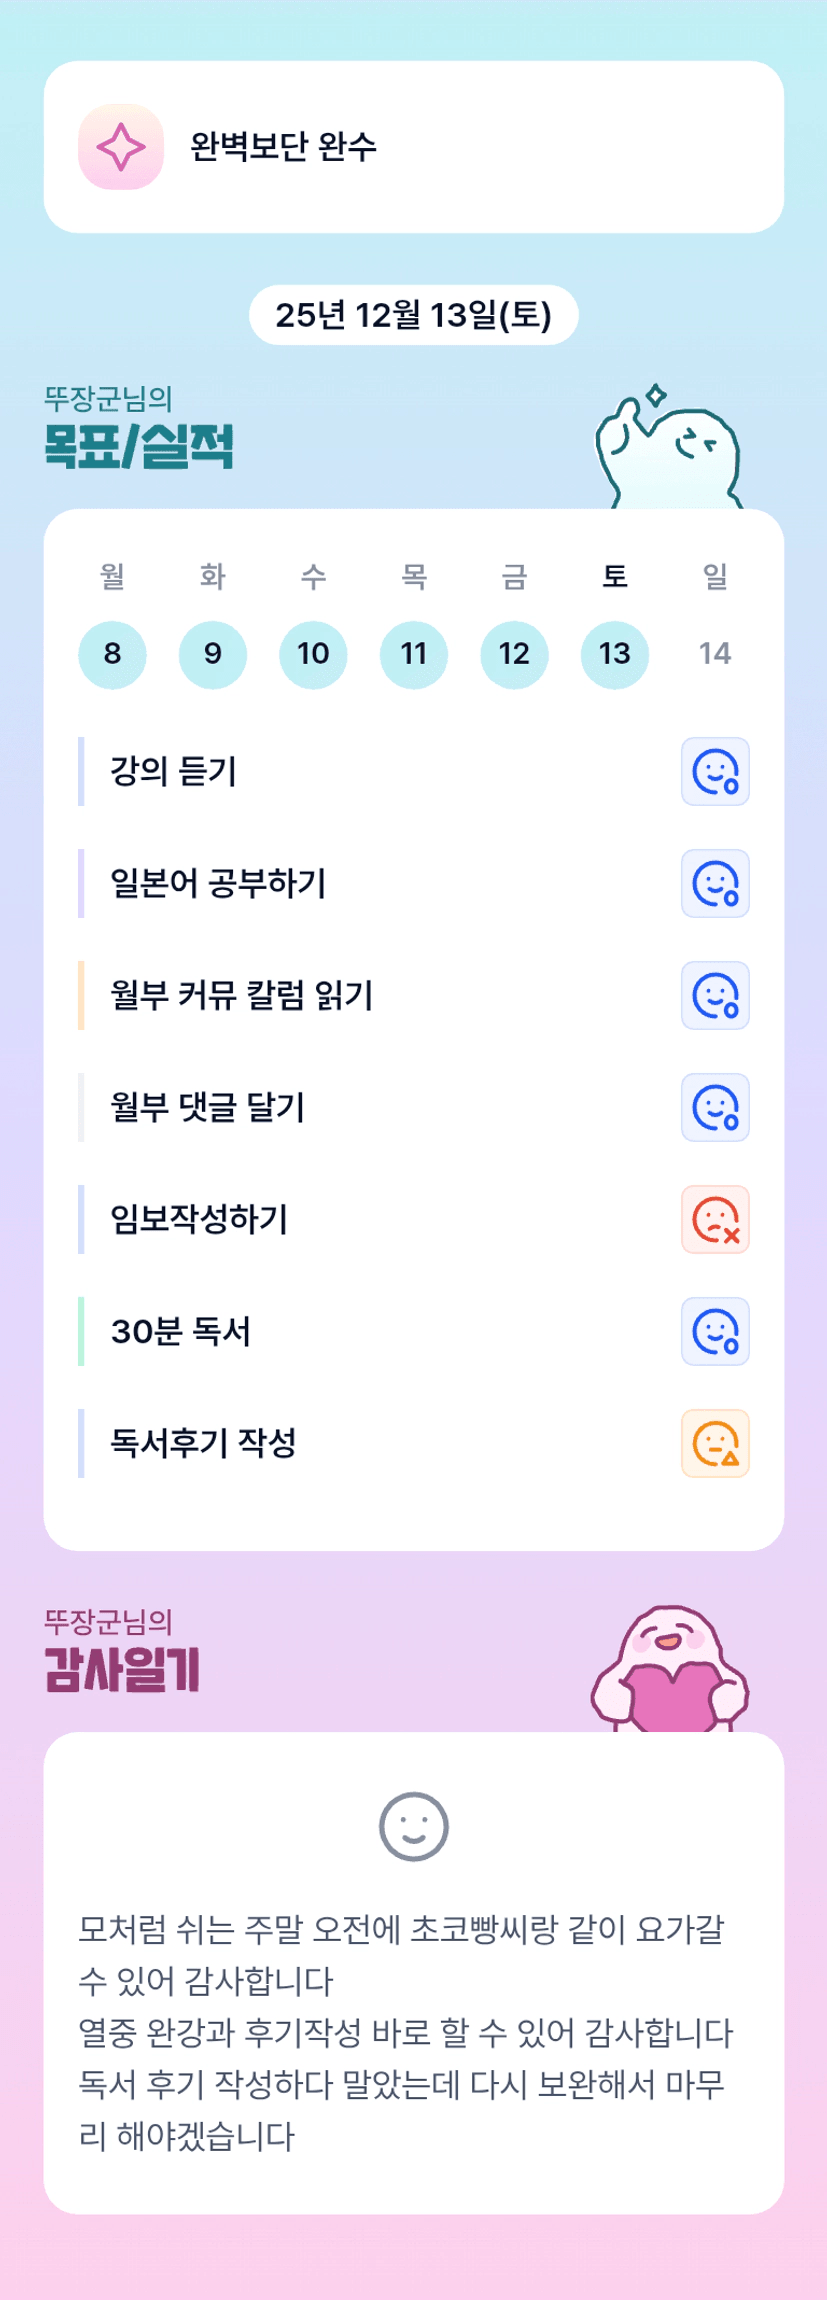Switch to Wednesday the 10th

click(x=313, y=654)
